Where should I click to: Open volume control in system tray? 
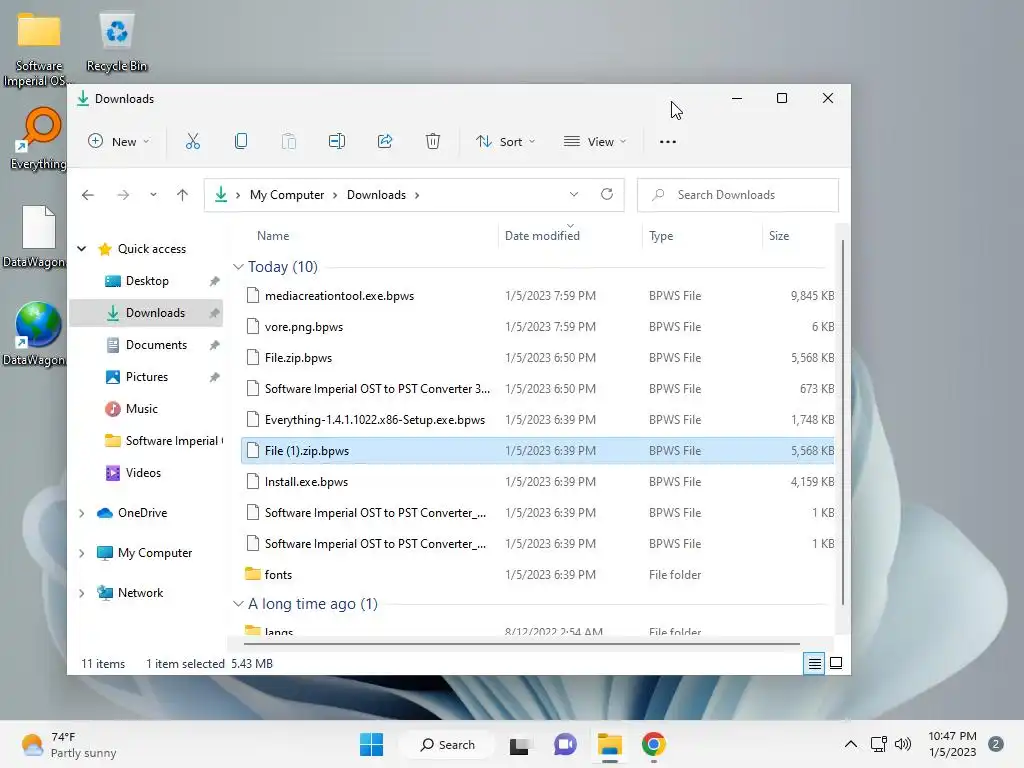(x=903, y=744)
